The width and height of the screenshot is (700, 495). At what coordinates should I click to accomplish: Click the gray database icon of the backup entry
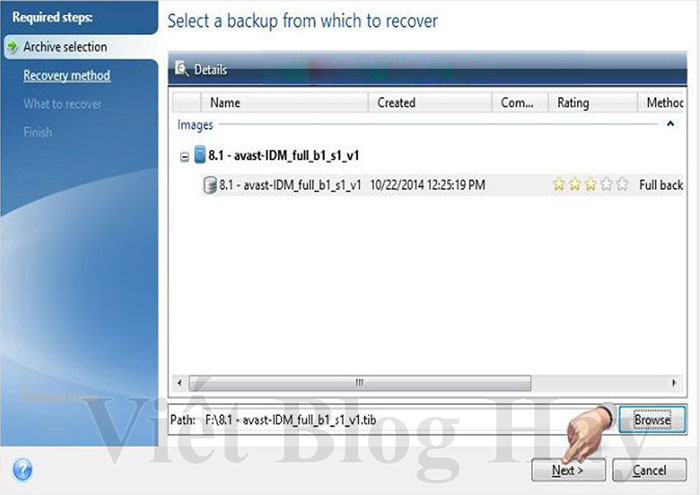[x=209, y=185]
